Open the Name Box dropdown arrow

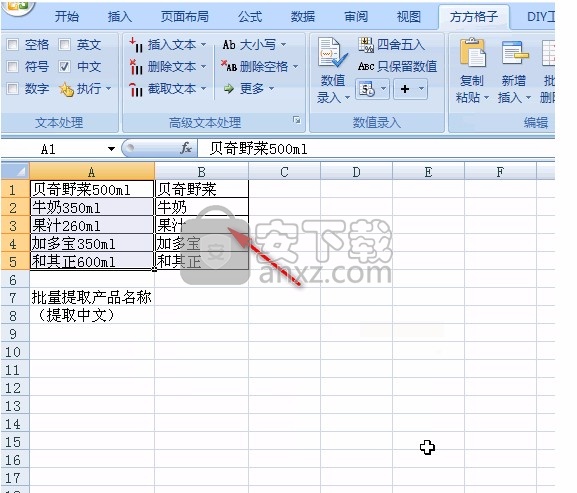(111, 149)
